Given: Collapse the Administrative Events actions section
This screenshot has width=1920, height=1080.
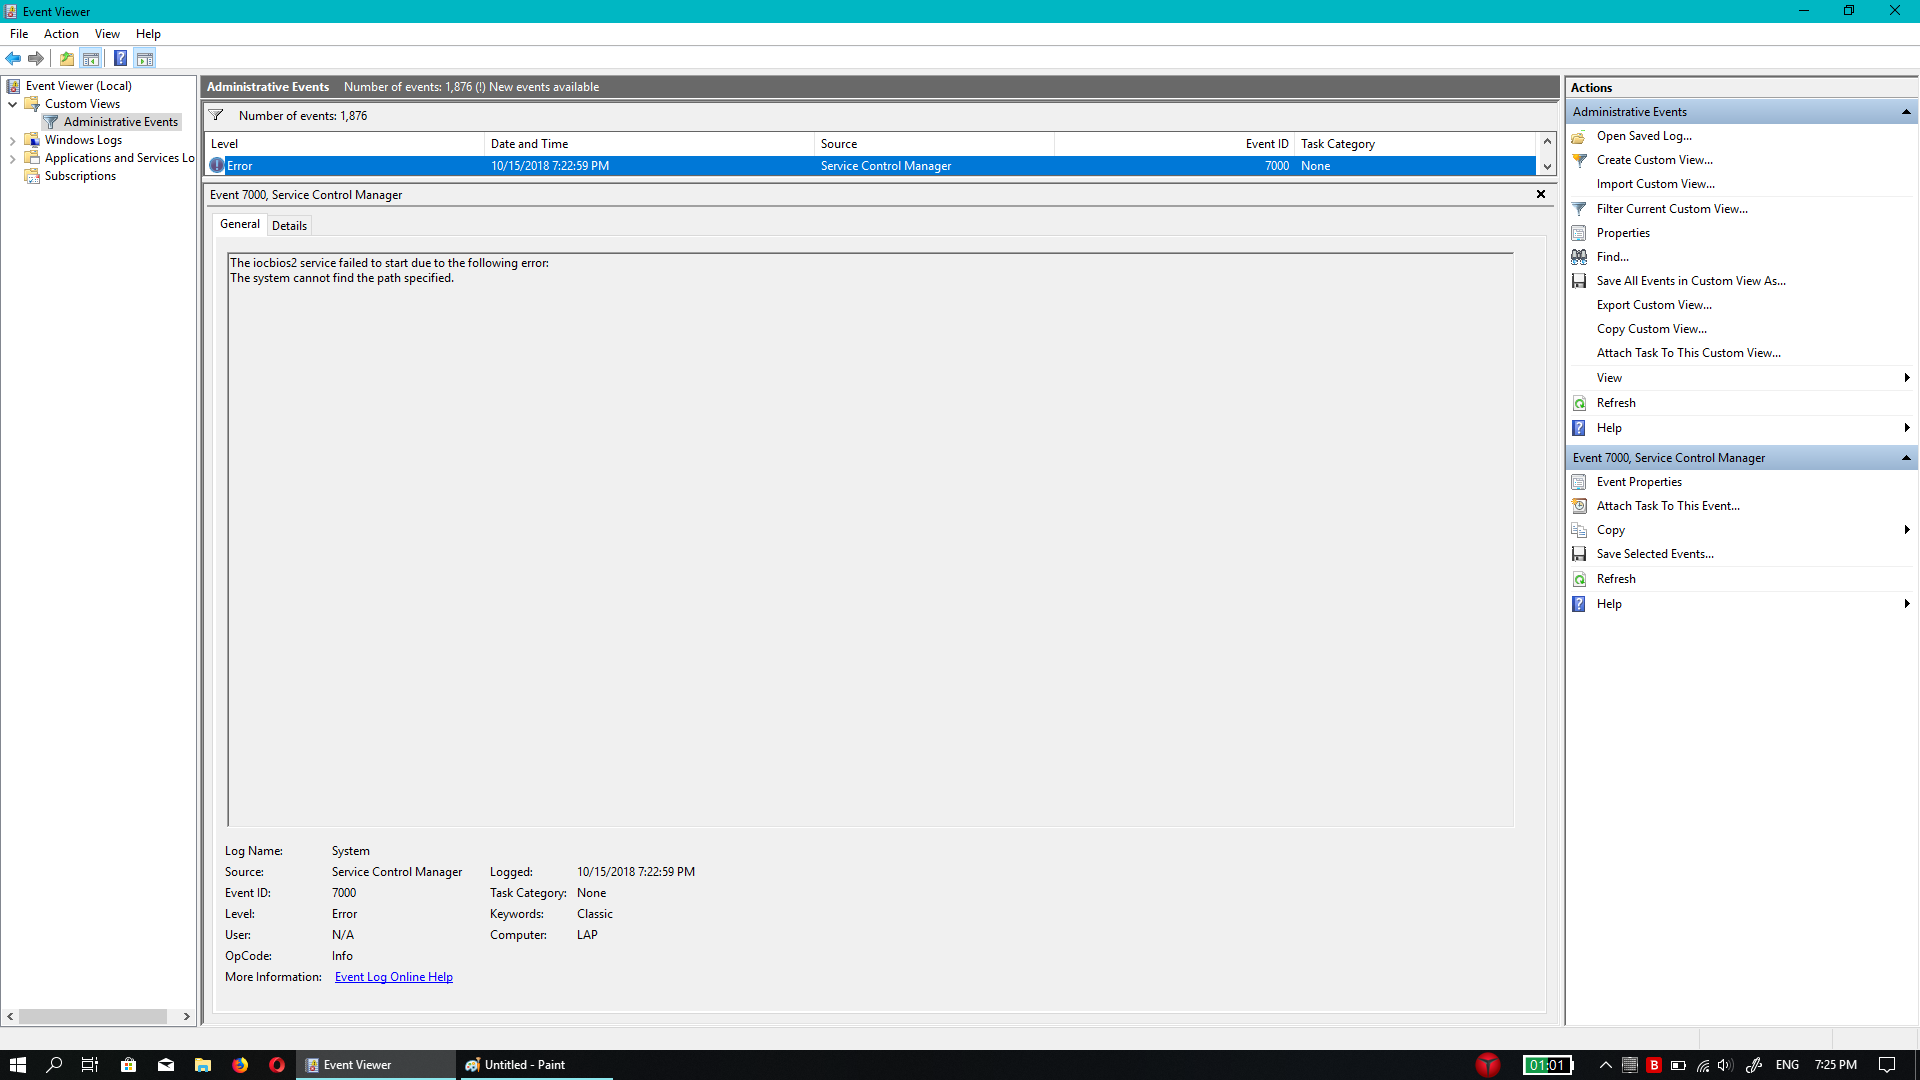Looking at the screenshot, I should tap(1906, 112).
